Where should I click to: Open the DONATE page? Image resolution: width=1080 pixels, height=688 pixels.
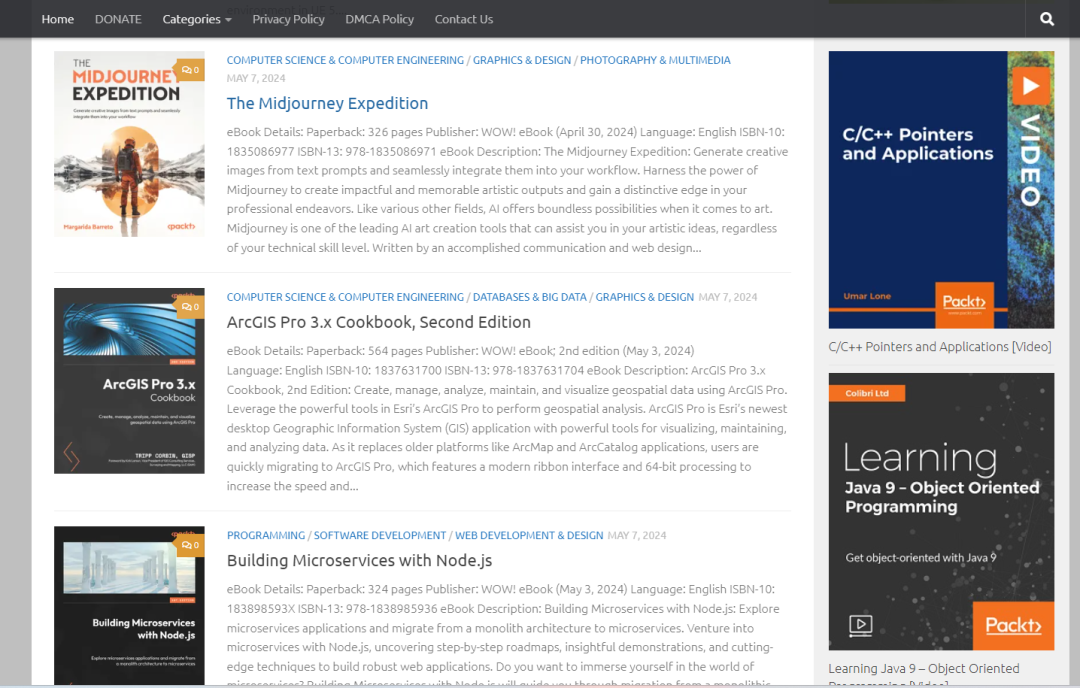[118, 19]
